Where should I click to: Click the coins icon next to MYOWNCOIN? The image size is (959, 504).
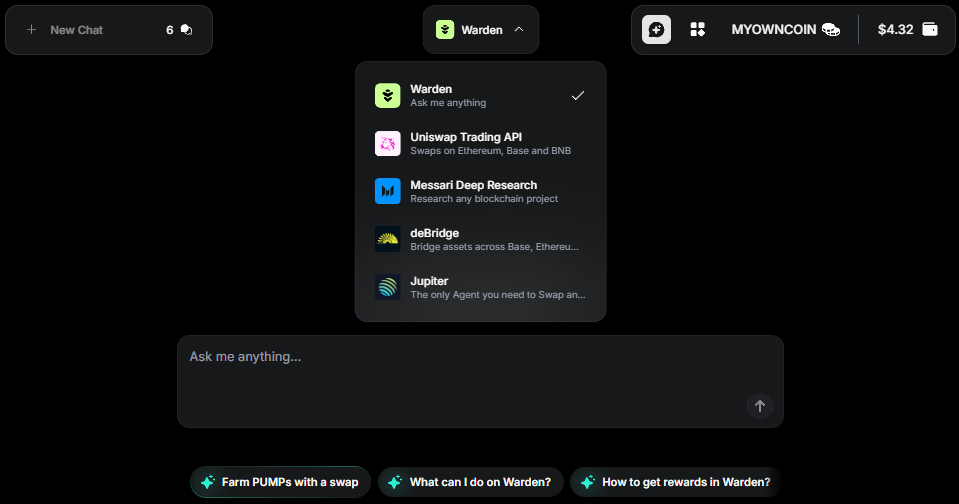click(x=831, y=29)
